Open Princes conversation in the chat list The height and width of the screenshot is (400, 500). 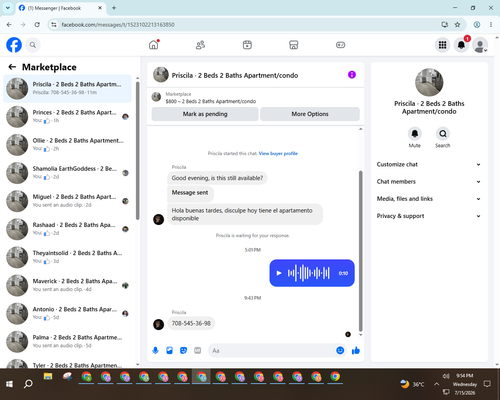tap(67, 116)
